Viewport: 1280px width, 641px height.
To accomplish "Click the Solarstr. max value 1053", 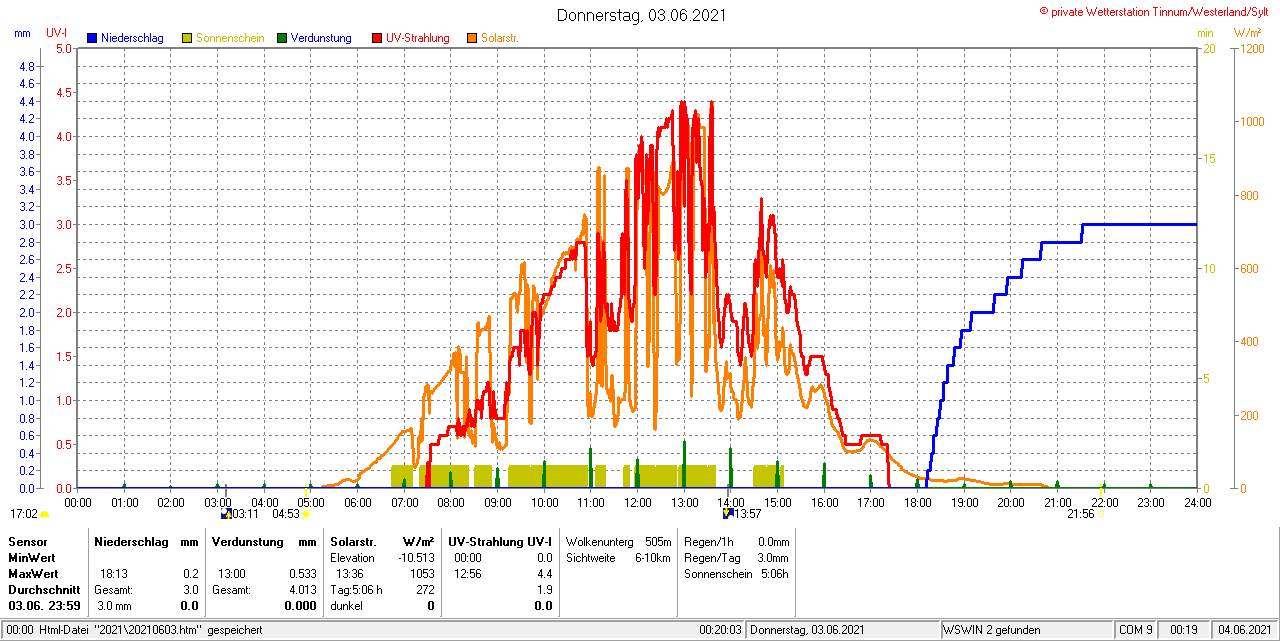I will tap(422, 573).
